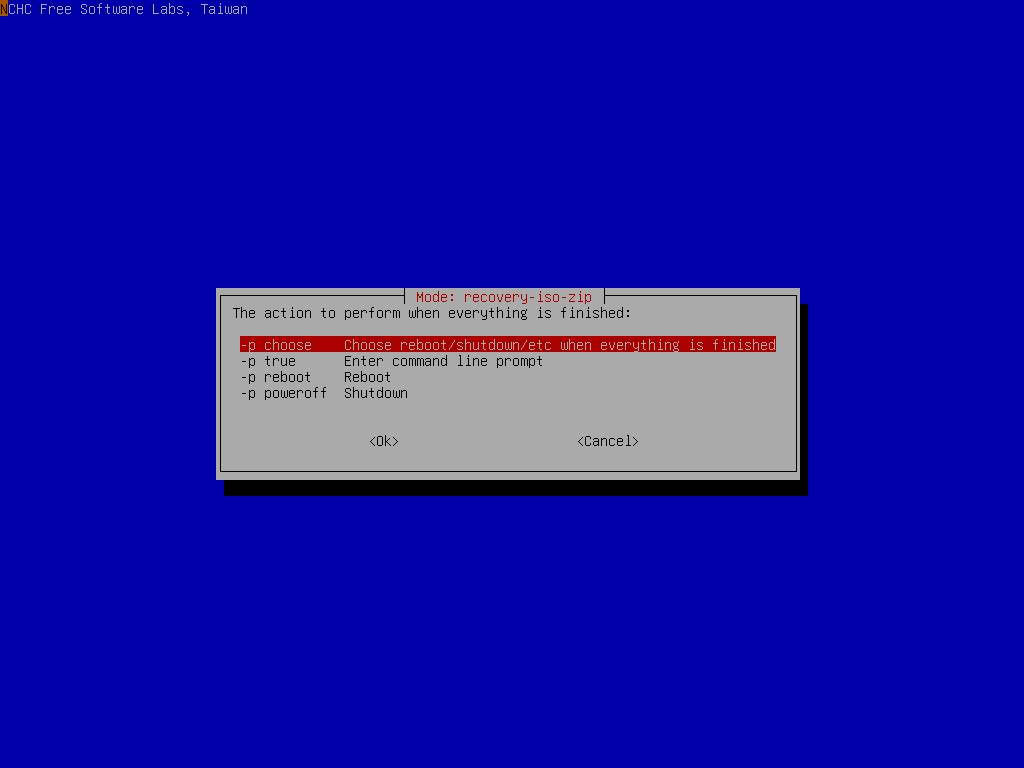
Task: Dismiss the dialog with Cancel
Action: pyautogui.click(x=607, y=440)
